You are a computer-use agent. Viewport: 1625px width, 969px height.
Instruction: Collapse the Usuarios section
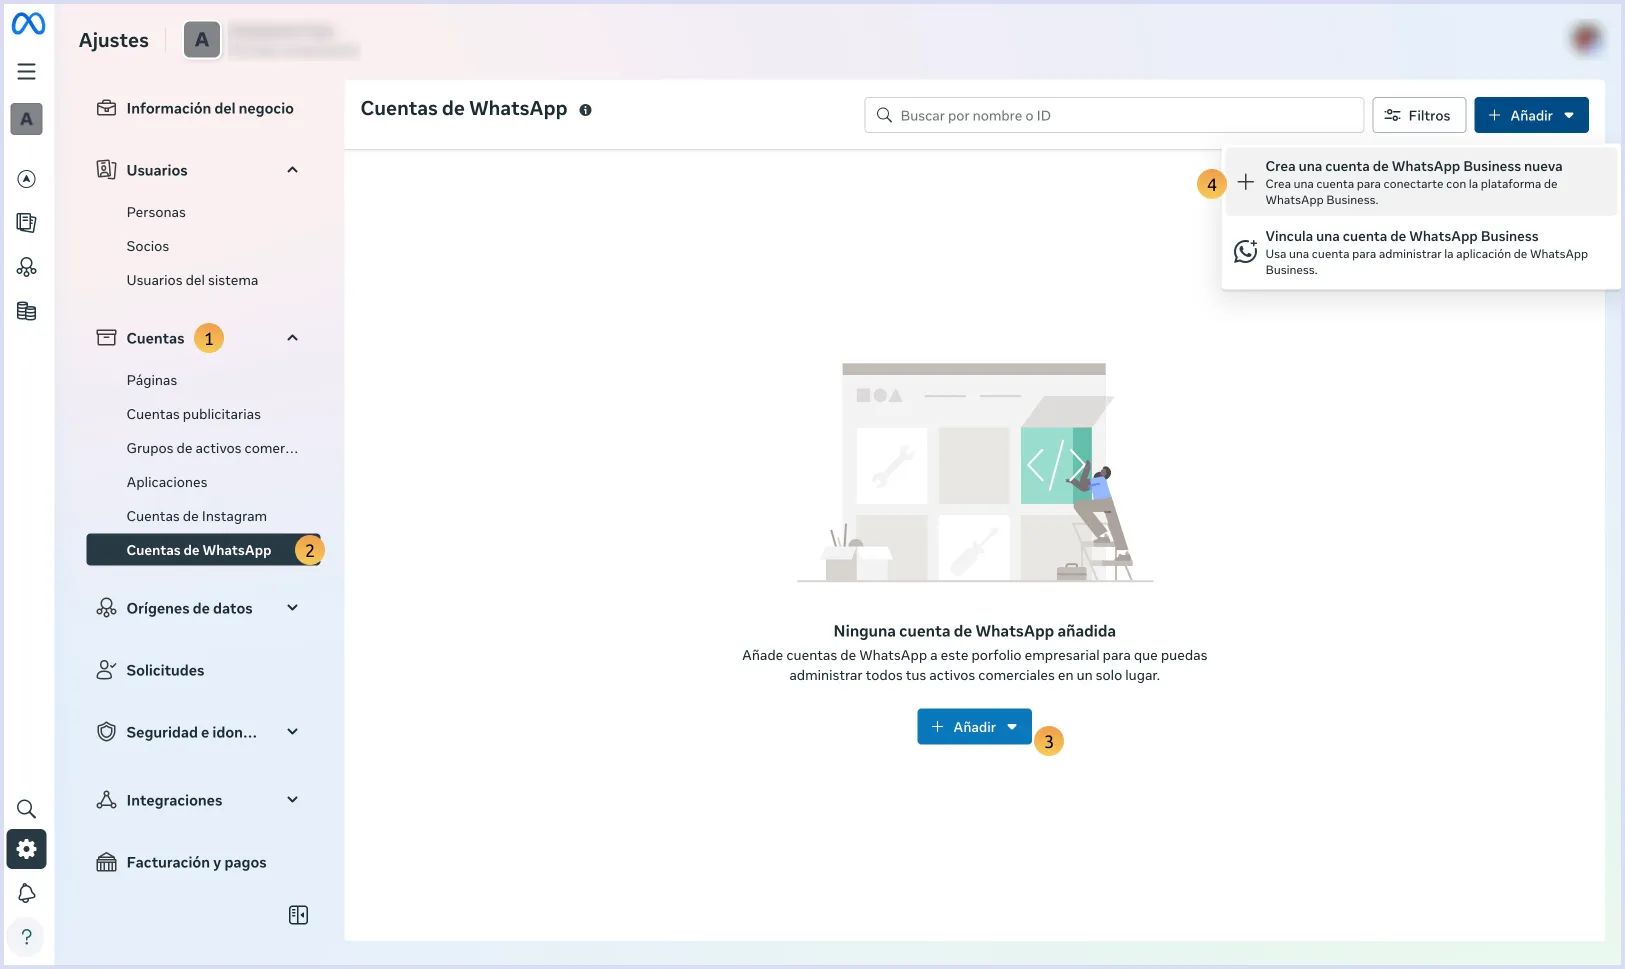pyautogui.click(x=292, y=170)
